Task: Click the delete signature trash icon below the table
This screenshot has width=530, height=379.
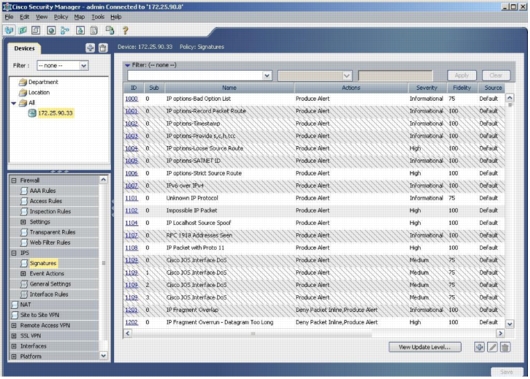Action: 505,347
